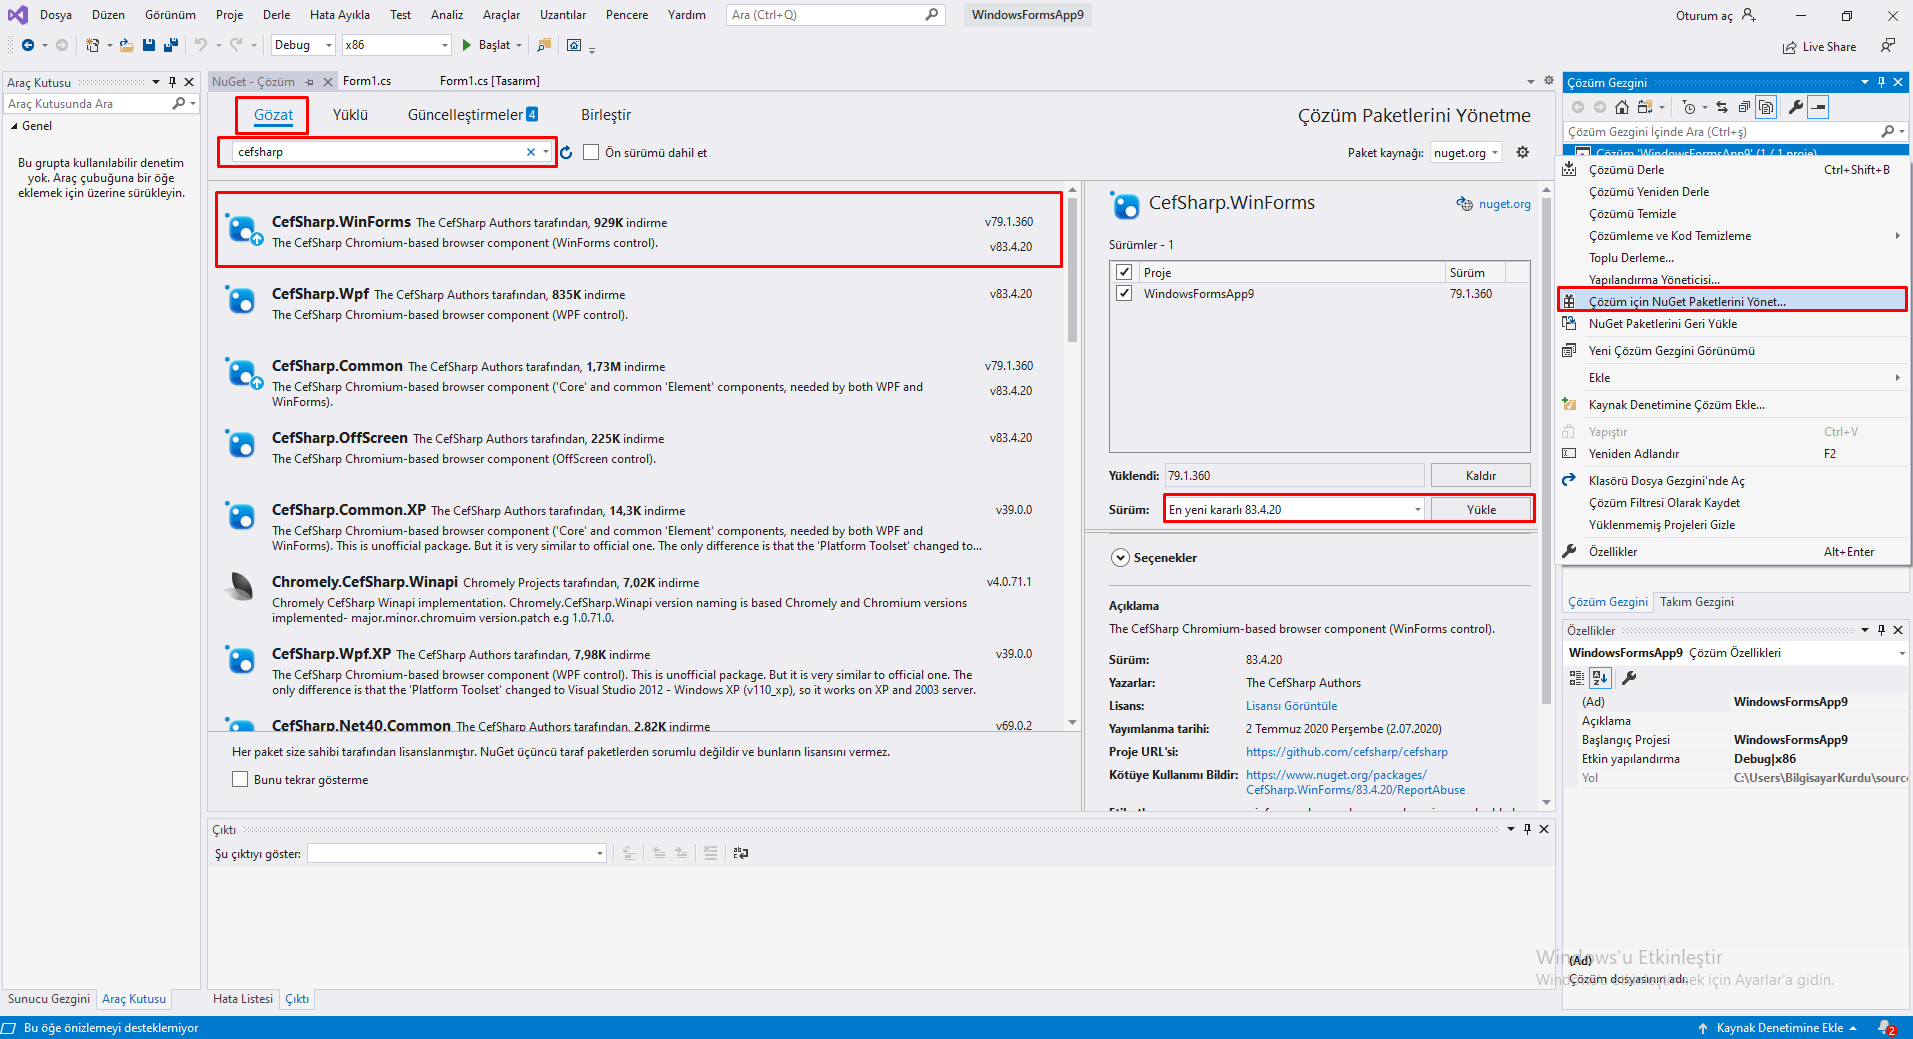The image size is (1913, 1039).
Task: Select the Chromely.CefSharp.Winapi package row
Action: pos(639,599)
